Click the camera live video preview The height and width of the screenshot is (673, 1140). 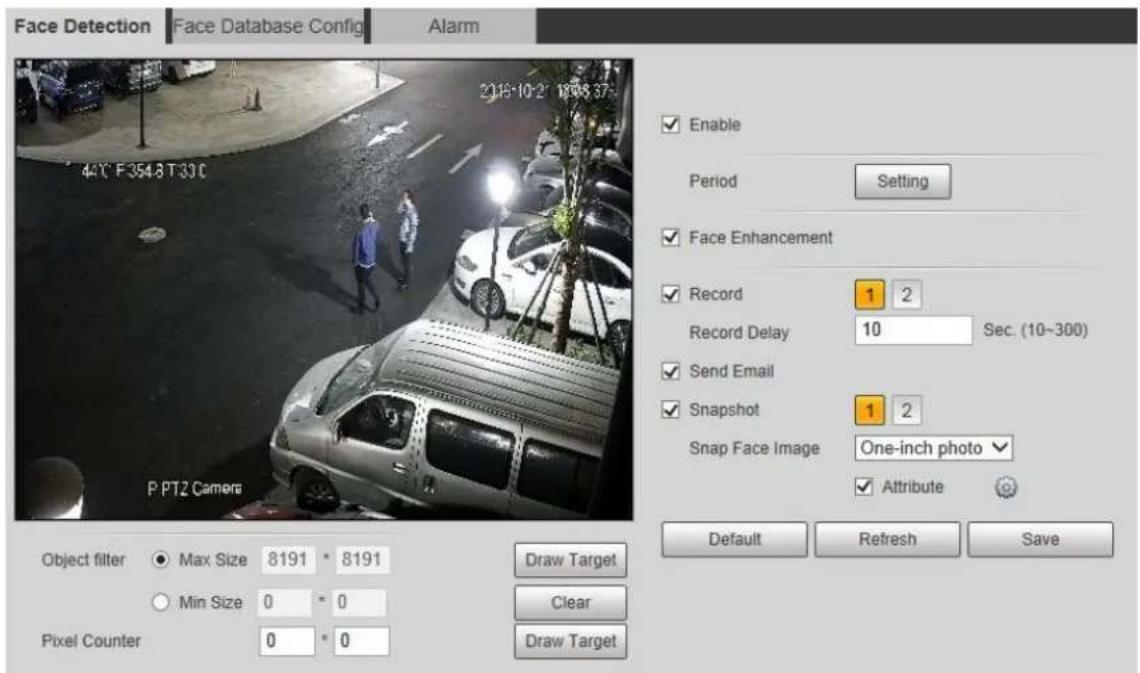[324, 289]
